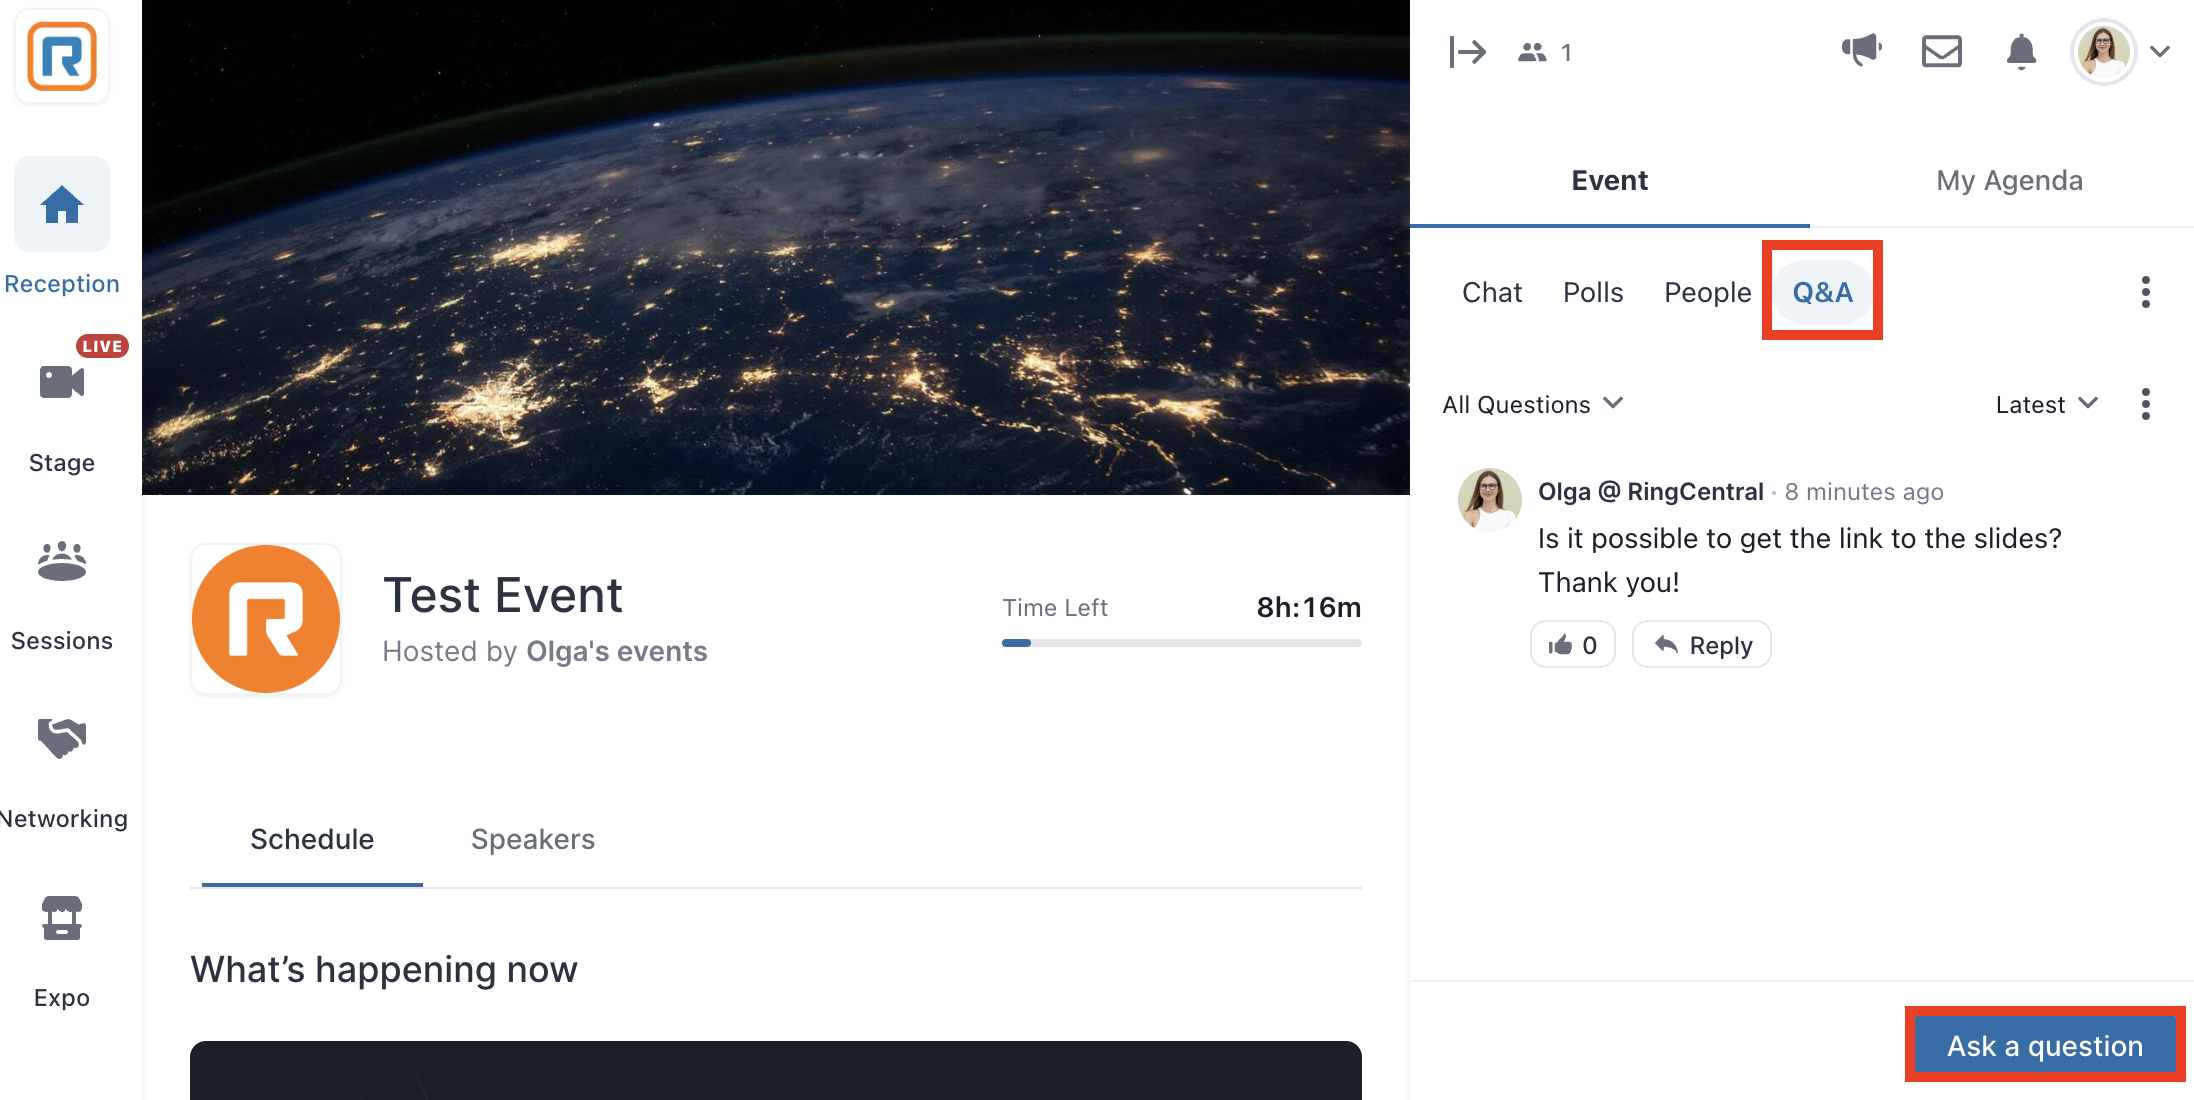
Task: Click the earth banner image
Action: [776, 247]
